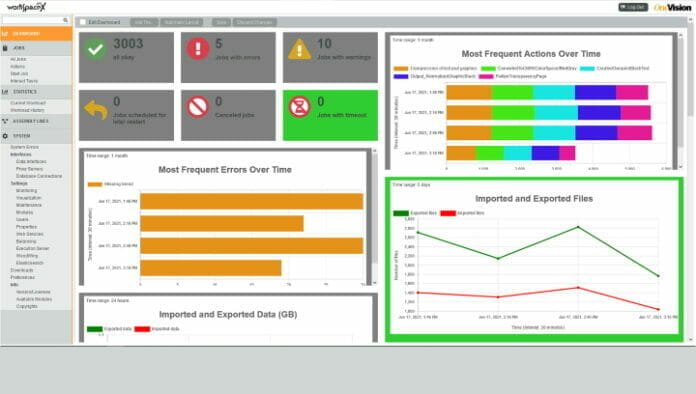The image size is (696, 394).
Task: Open the Jobs section header
Action: point(36,48)
